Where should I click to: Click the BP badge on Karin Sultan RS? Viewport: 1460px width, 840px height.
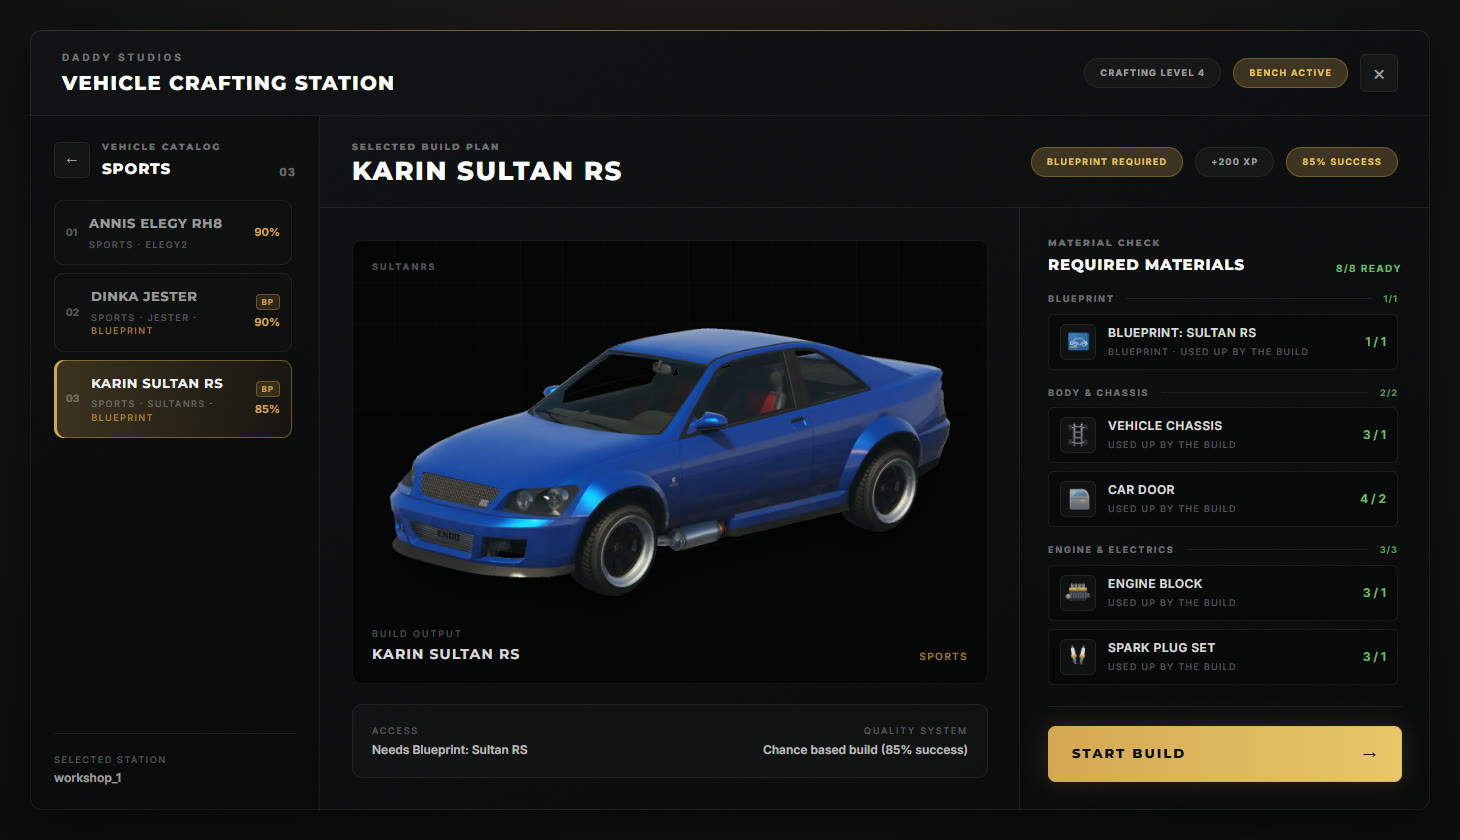[267, 389]
